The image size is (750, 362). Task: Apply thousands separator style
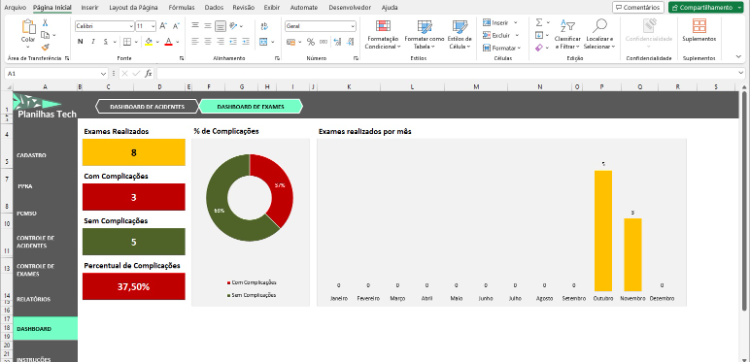click(323, 42)
